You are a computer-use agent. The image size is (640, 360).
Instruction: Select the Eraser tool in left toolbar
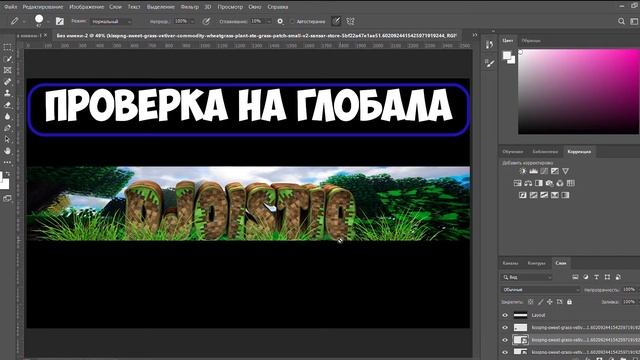click(7, 105)
